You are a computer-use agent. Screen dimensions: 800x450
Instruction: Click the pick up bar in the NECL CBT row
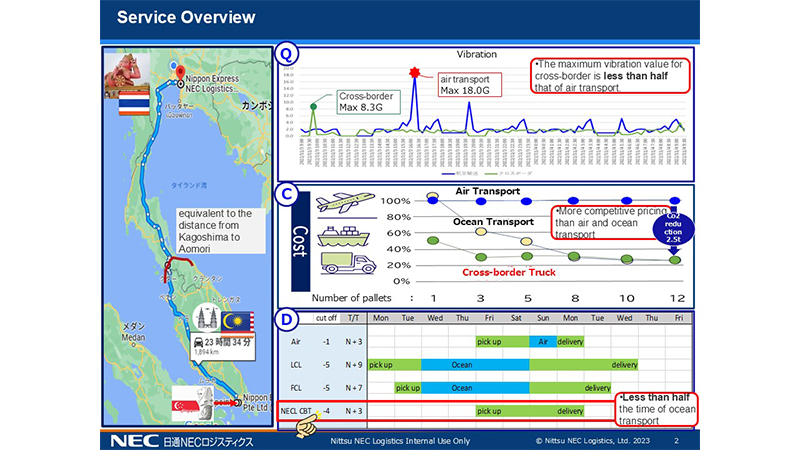point(503,411)
